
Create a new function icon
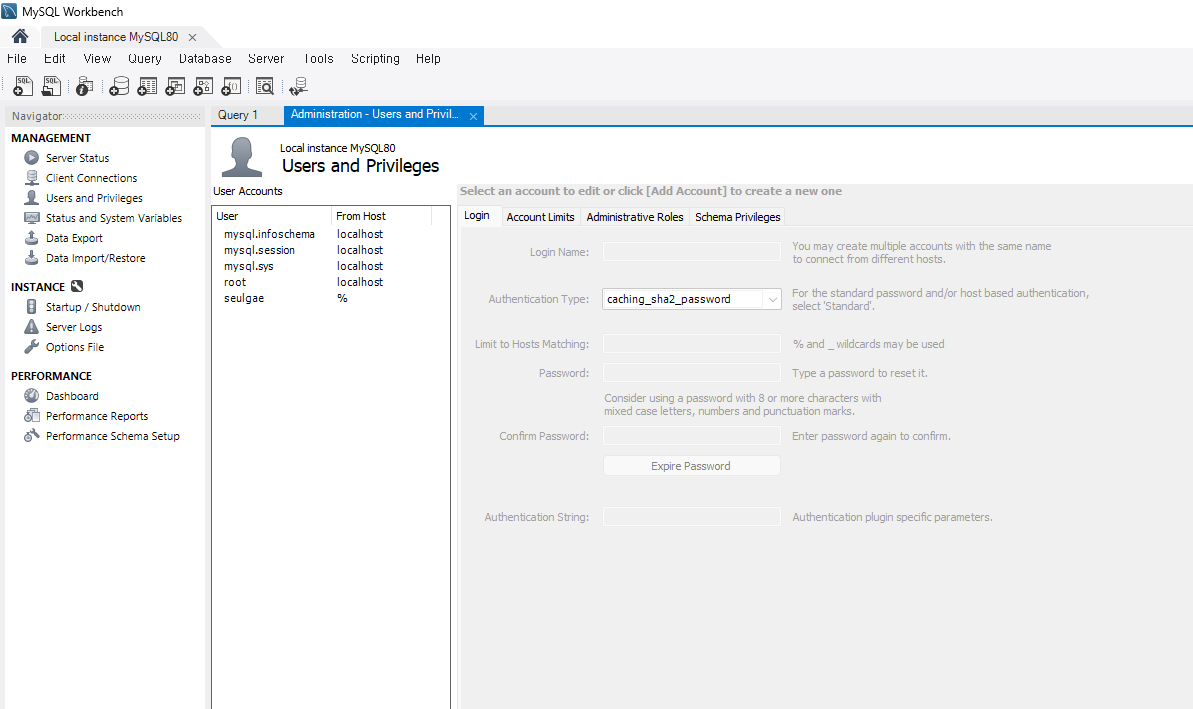231,86
